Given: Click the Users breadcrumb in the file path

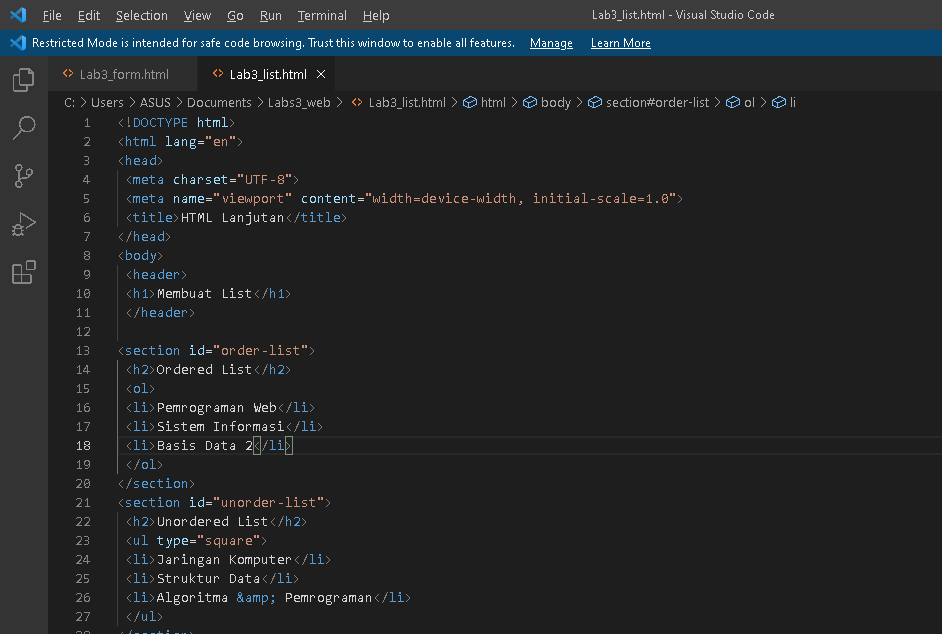Looking at the screenshot, I should (x=107, y=102).
